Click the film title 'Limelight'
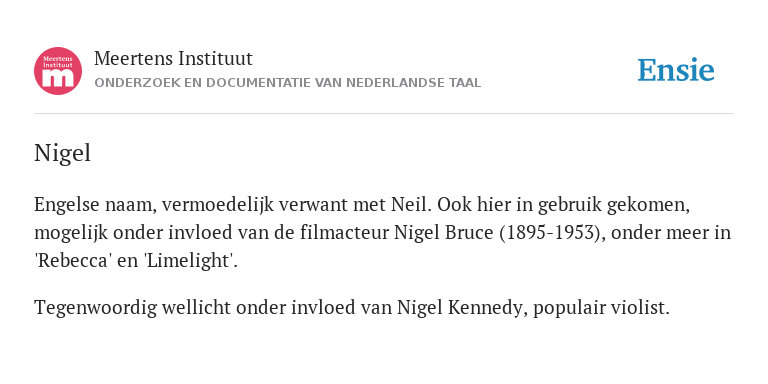768x384 pixels. coord(188,261)
